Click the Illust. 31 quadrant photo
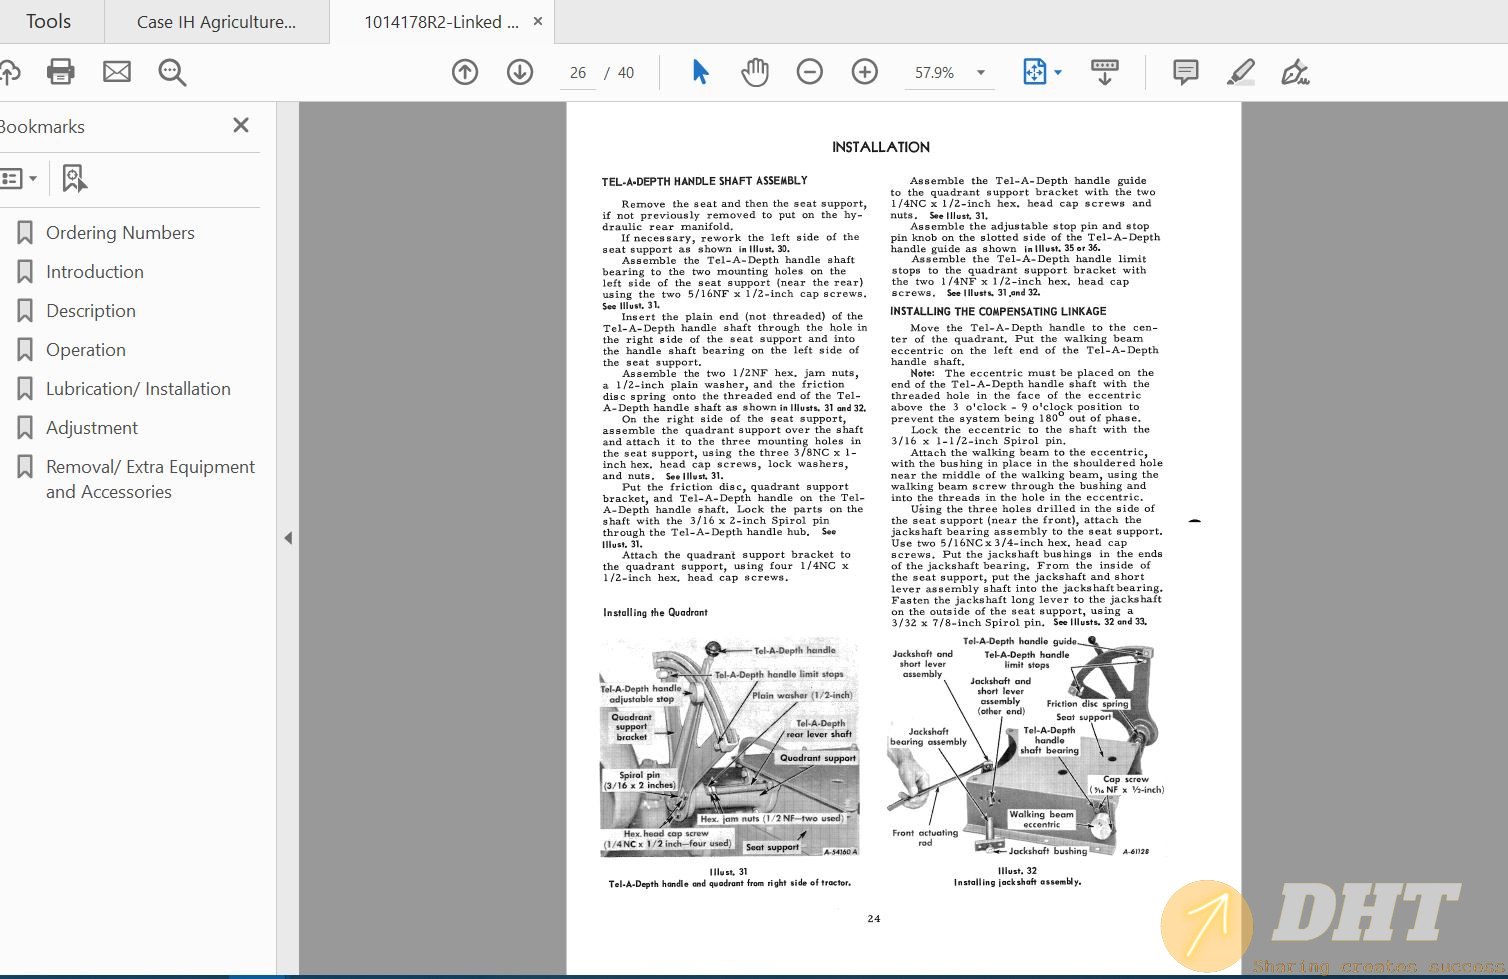 click(x=729, y=747)
